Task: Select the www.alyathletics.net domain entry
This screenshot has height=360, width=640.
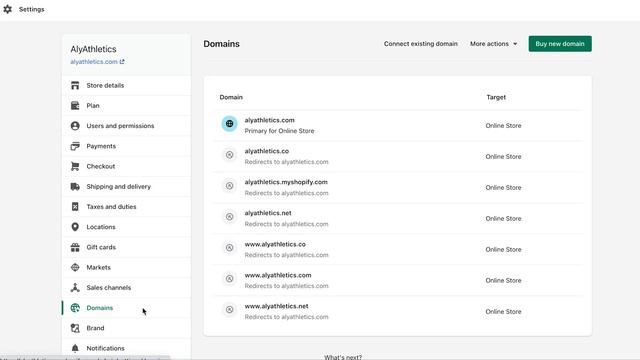Action: click(x=398, y=311)
